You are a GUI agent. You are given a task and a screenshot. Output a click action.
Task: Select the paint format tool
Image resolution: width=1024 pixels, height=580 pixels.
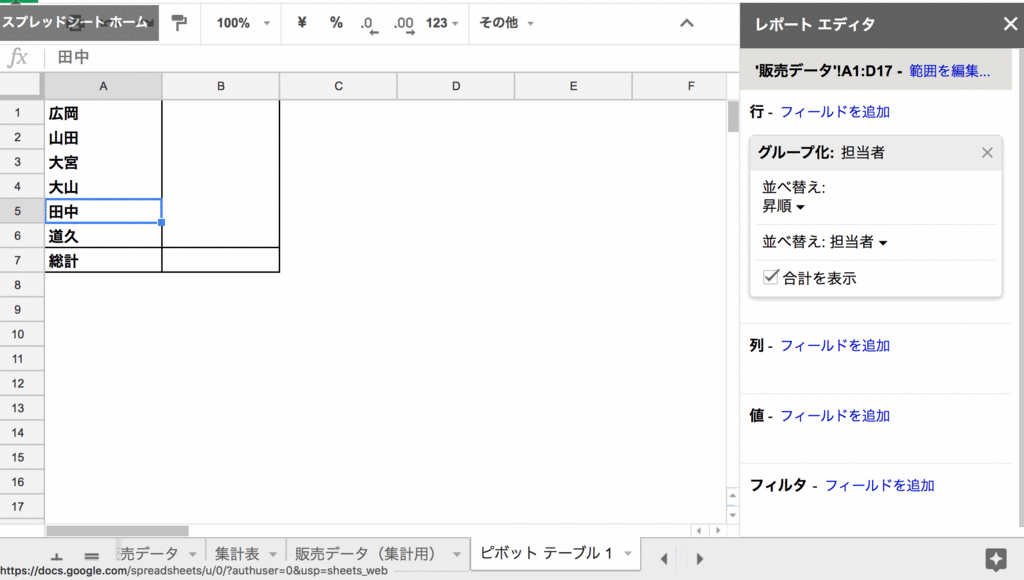coord(180,22)
